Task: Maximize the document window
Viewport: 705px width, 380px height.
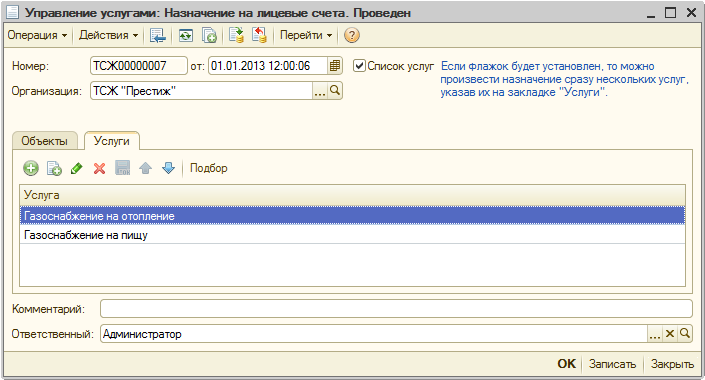Action: [670, 13]
